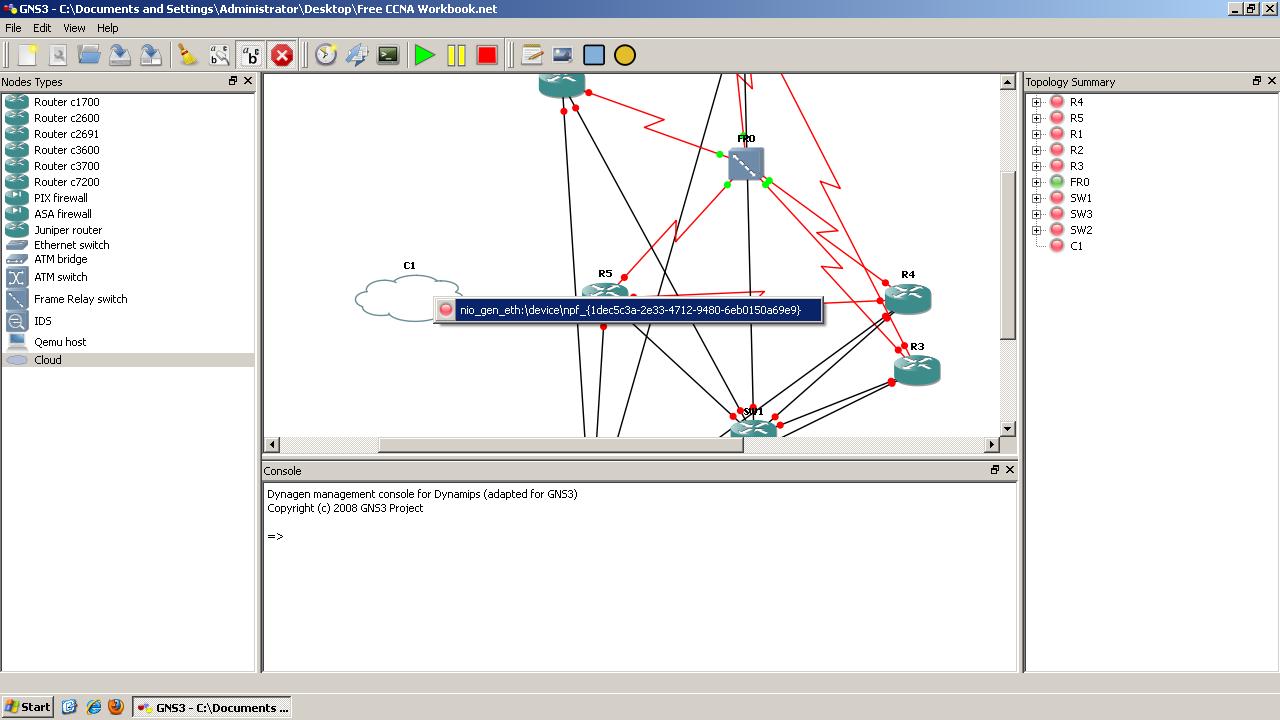The height and width of the screenshot is (720, 1280).
Task: Open the File menu
Action: point(13,28)
